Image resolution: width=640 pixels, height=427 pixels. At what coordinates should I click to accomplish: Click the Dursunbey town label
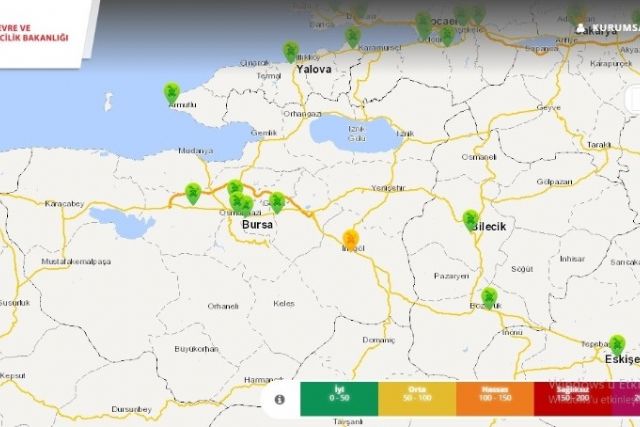tap(131, 409)
